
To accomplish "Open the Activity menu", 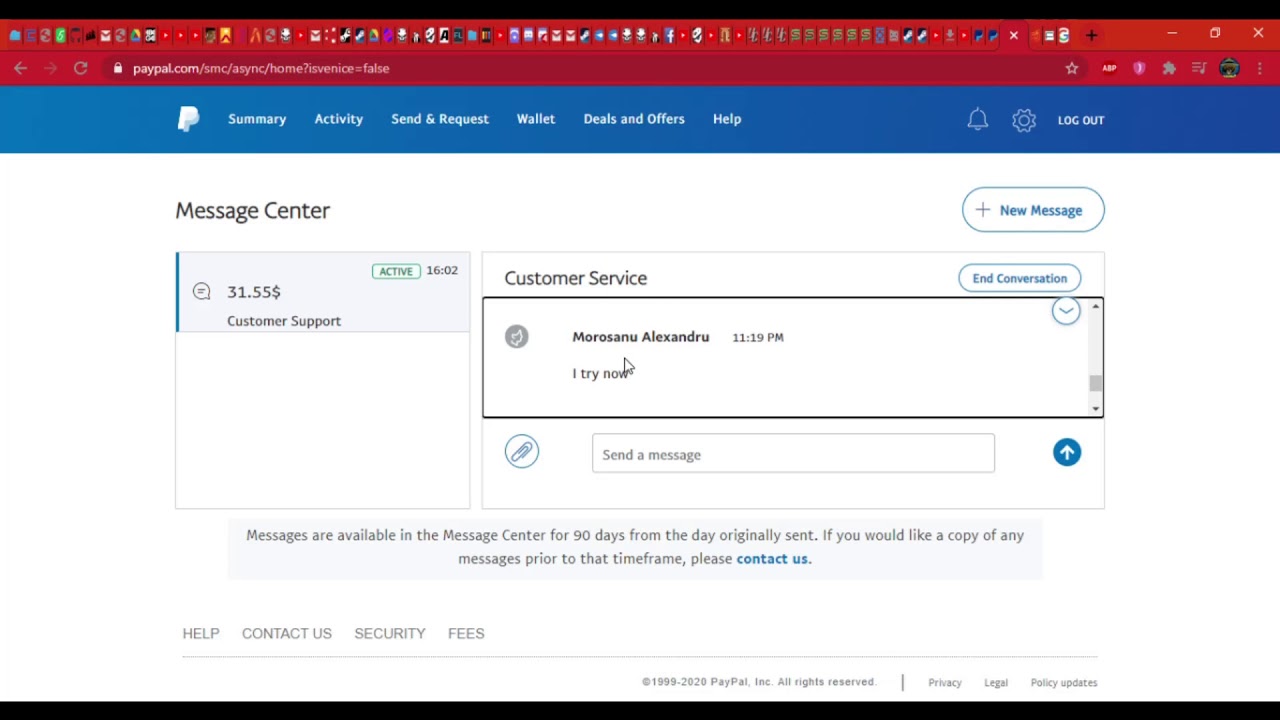I will pyautogui.click(x=339, y=119).
